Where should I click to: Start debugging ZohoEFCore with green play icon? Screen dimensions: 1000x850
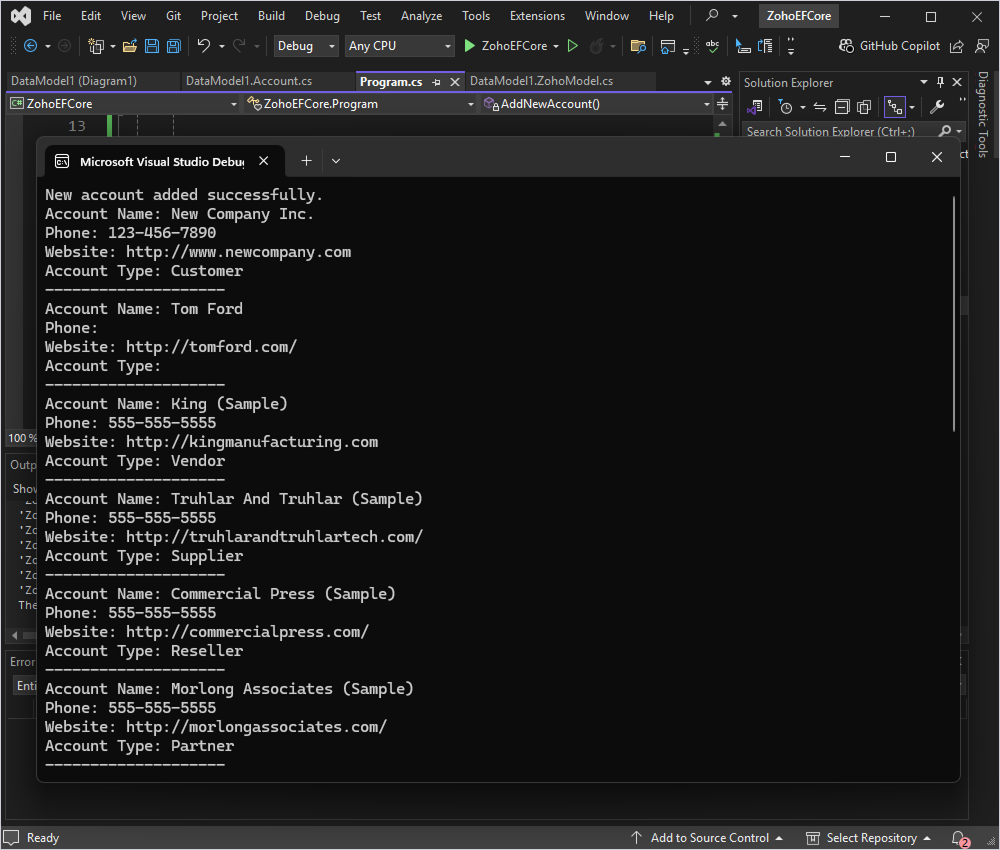(x=470, y=46)
